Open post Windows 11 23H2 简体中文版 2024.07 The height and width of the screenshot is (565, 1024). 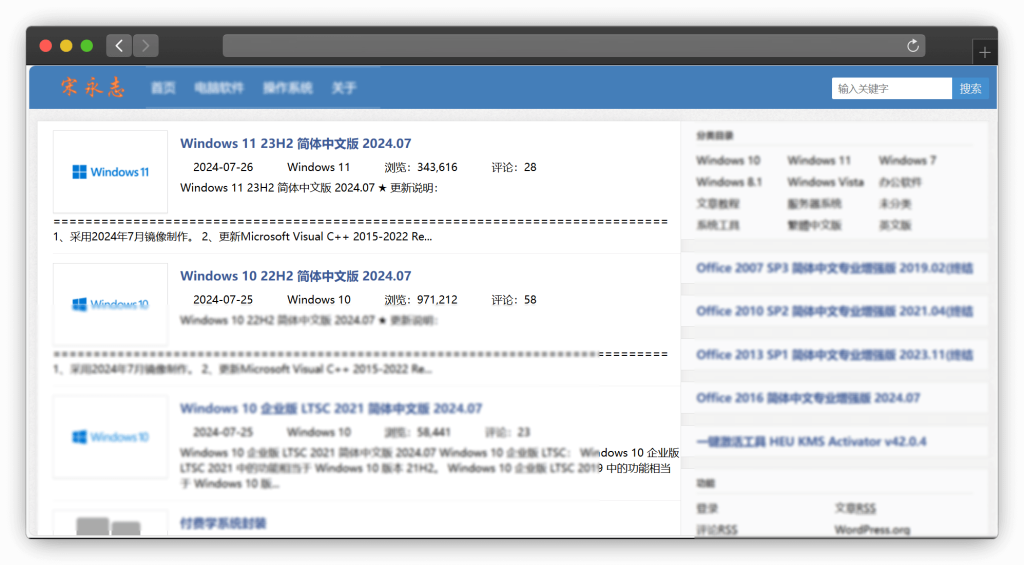(x=296, y=143)
